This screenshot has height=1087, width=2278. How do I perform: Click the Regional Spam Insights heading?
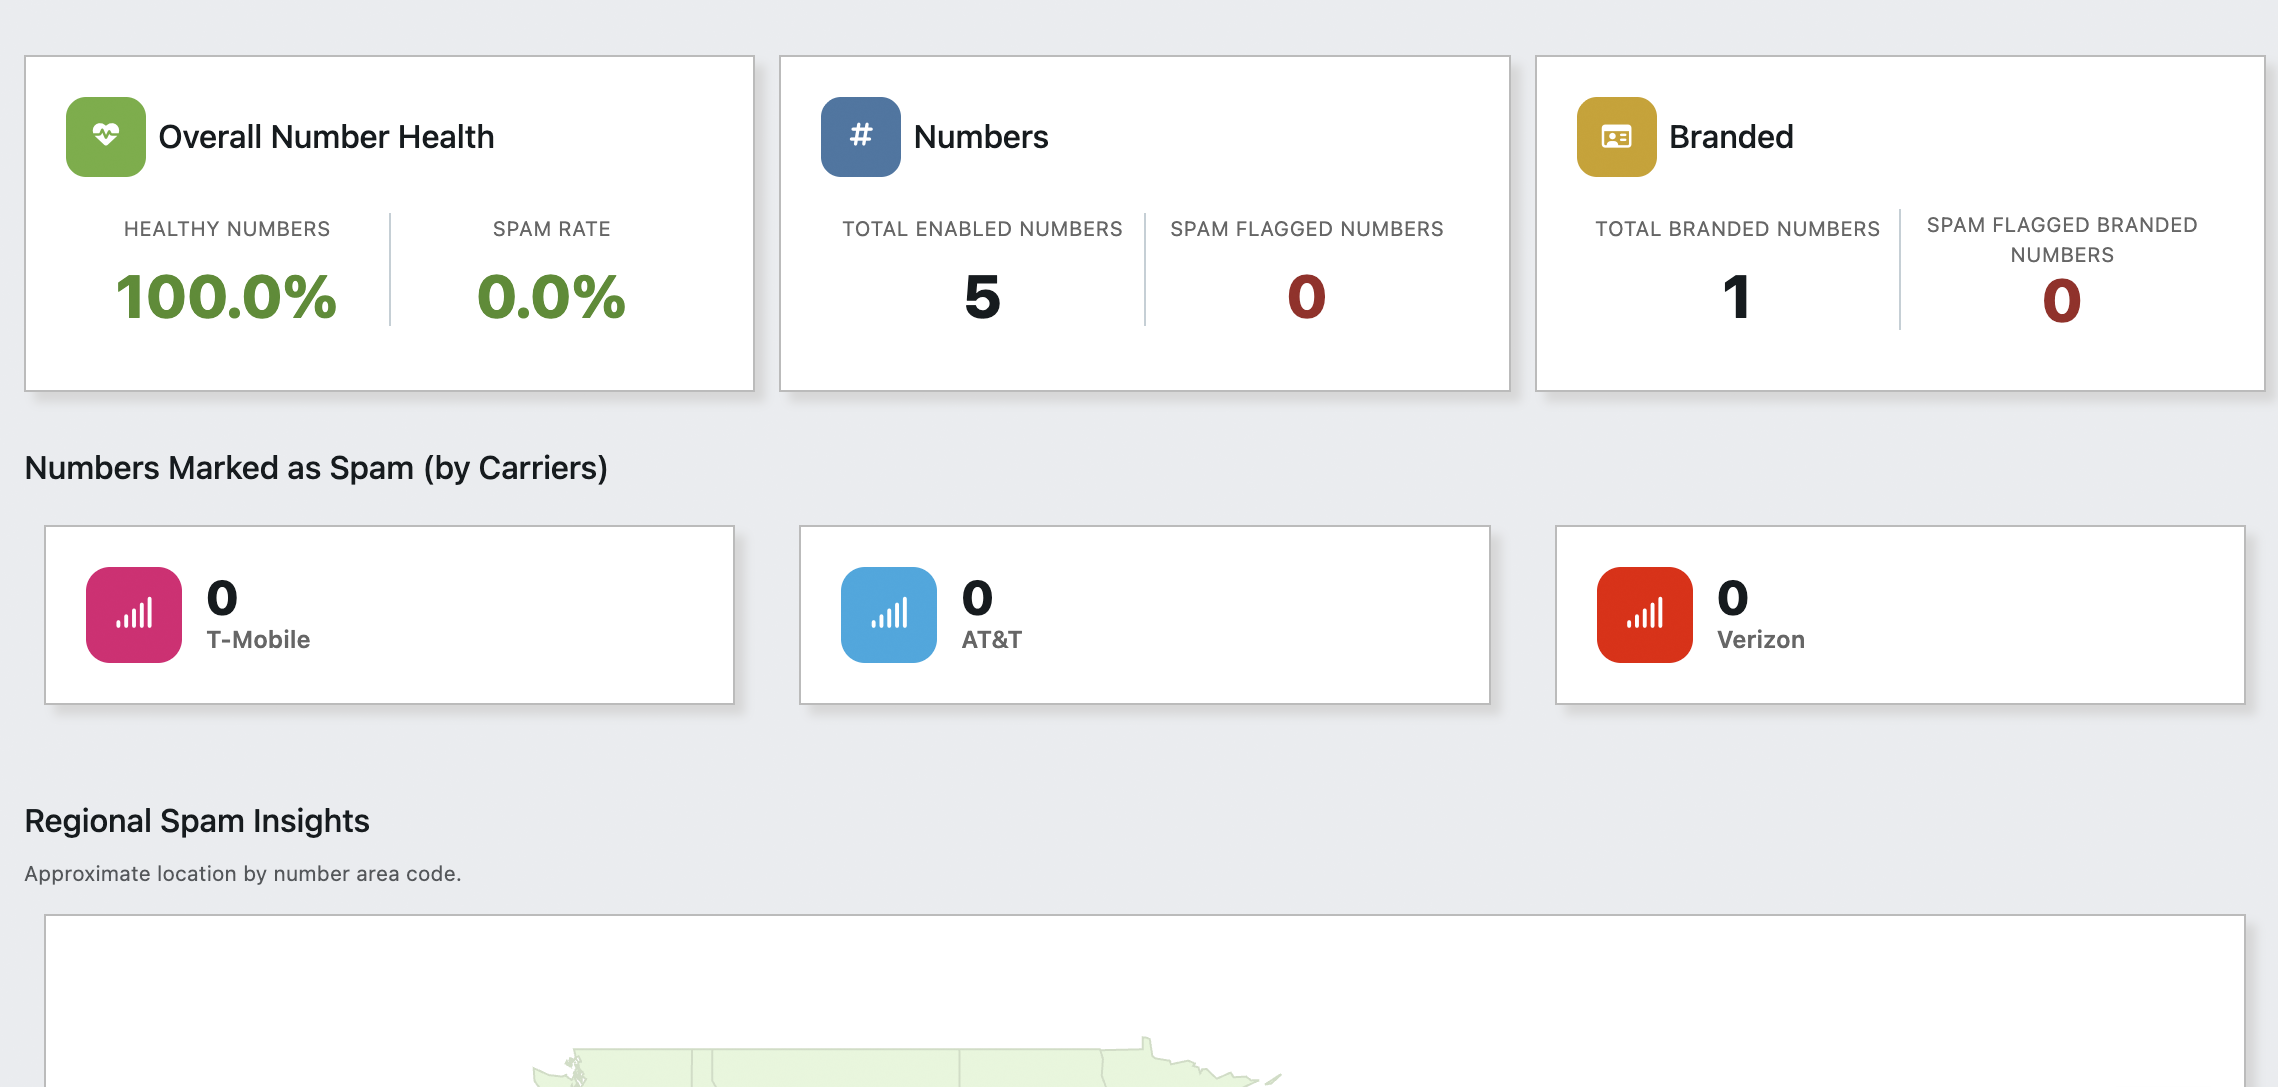[197, 821]
